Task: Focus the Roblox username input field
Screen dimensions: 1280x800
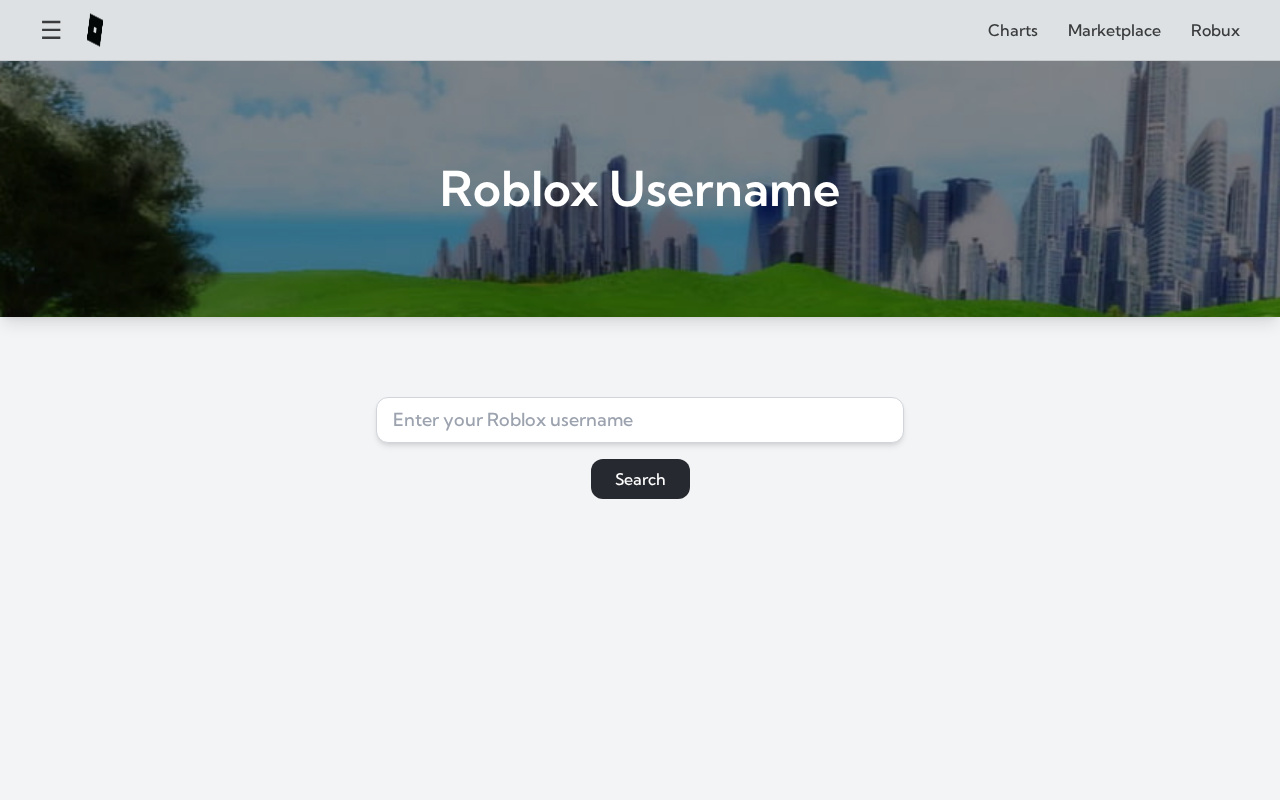Action: 640,420
